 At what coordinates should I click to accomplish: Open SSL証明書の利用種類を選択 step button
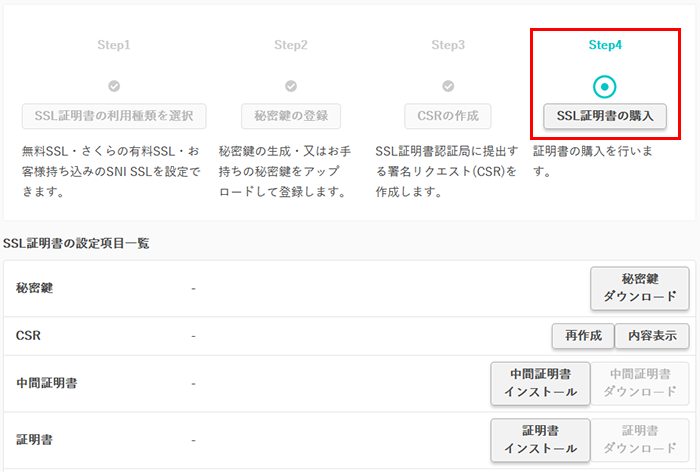[114, 116]
